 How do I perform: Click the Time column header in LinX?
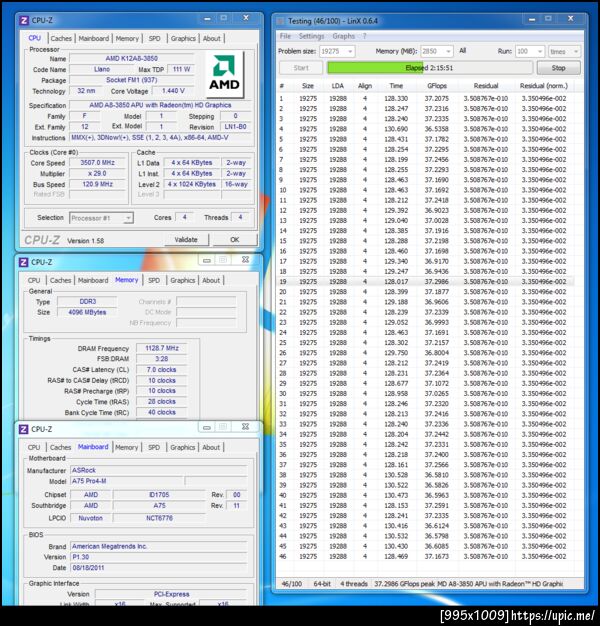pyautogui.click(x=396, y=86)
